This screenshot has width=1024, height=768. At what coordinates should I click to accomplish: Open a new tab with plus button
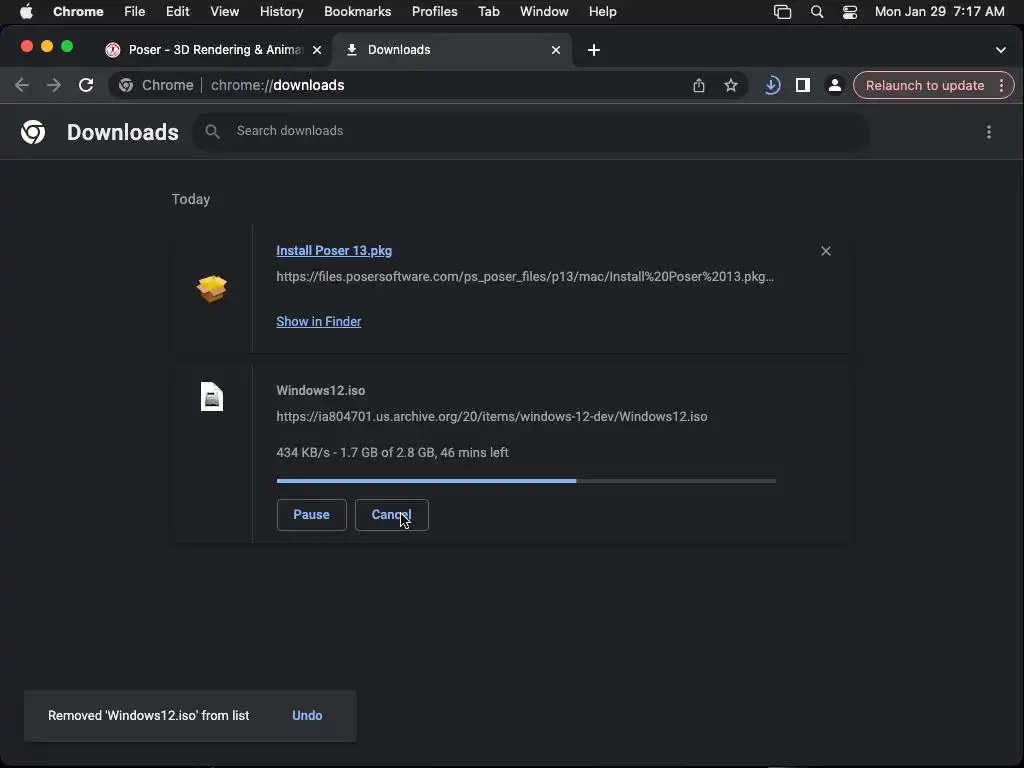[x=594, y=50]
